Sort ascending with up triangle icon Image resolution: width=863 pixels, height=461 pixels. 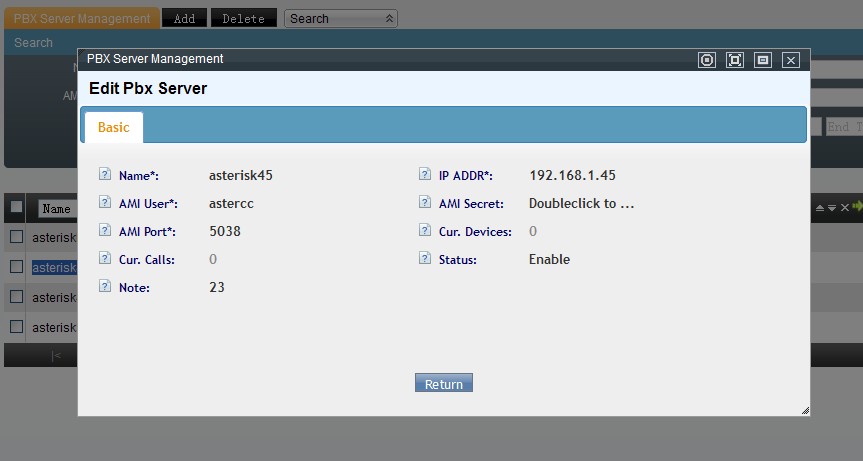[820, 207]
